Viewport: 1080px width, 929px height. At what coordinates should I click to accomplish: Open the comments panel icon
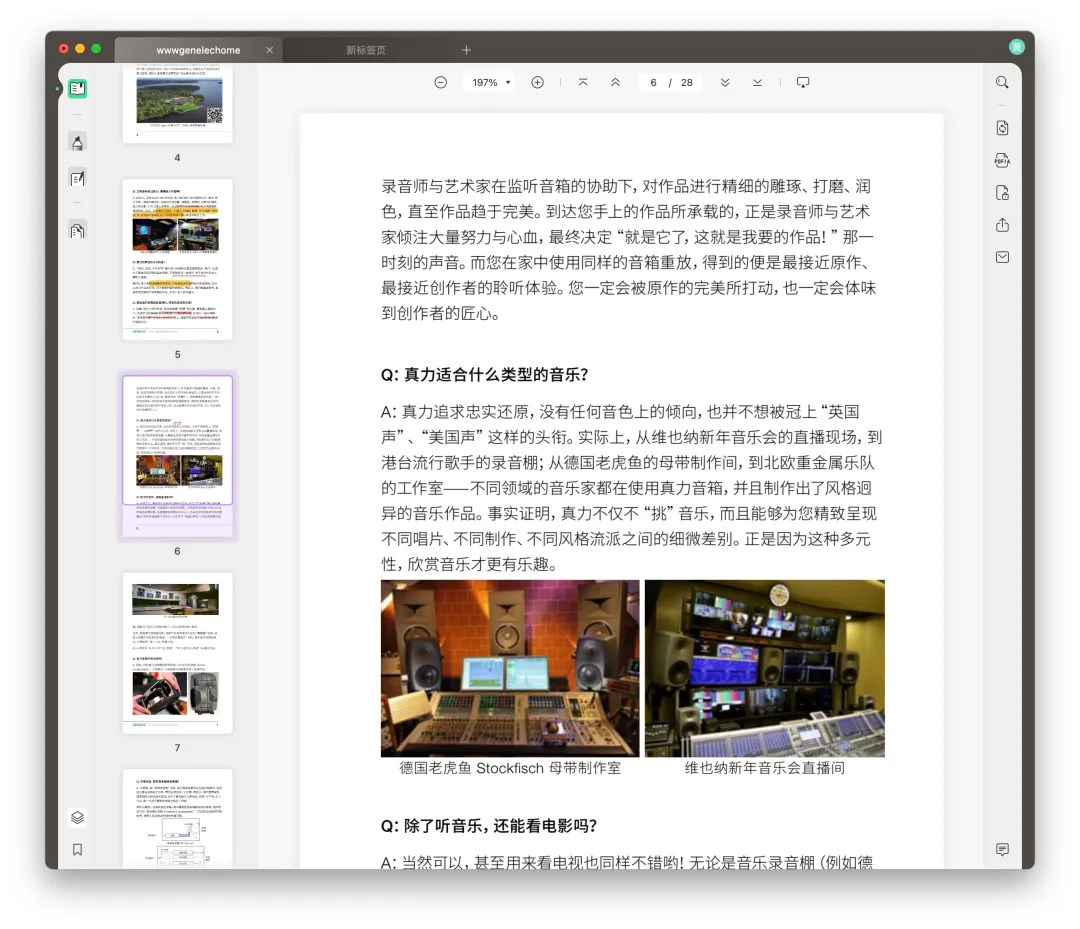pos(1002,849)
